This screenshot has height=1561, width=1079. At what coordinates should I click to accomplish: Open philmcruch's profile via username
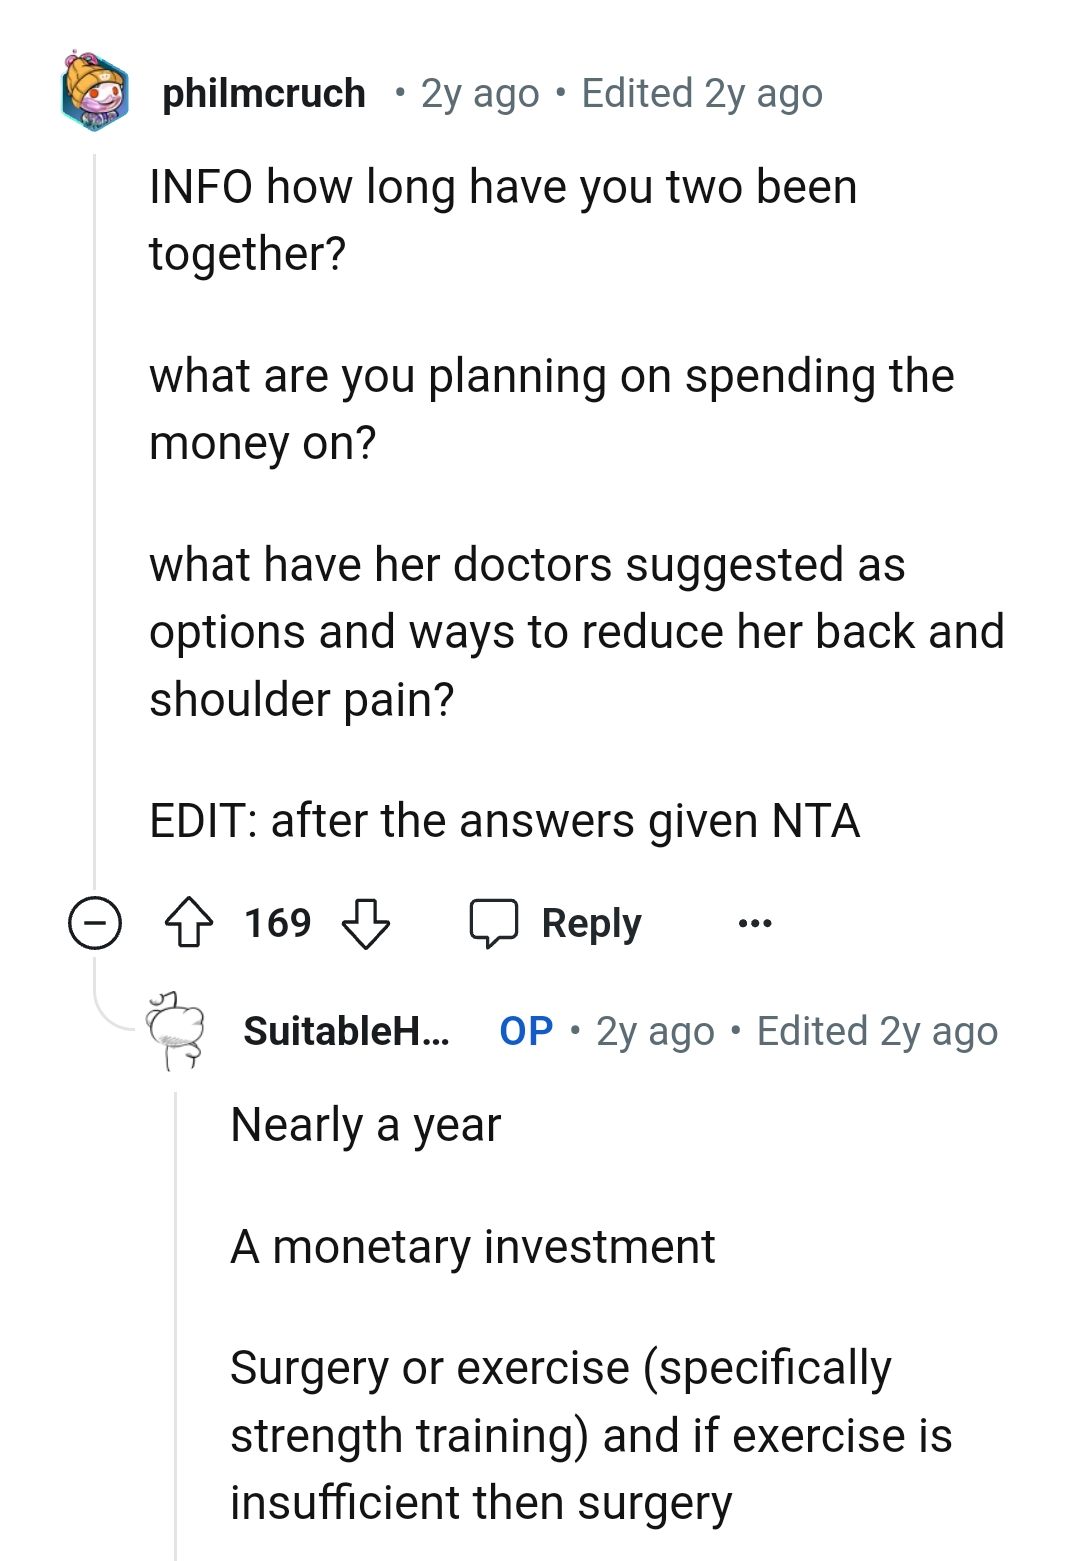pos(264,93)
